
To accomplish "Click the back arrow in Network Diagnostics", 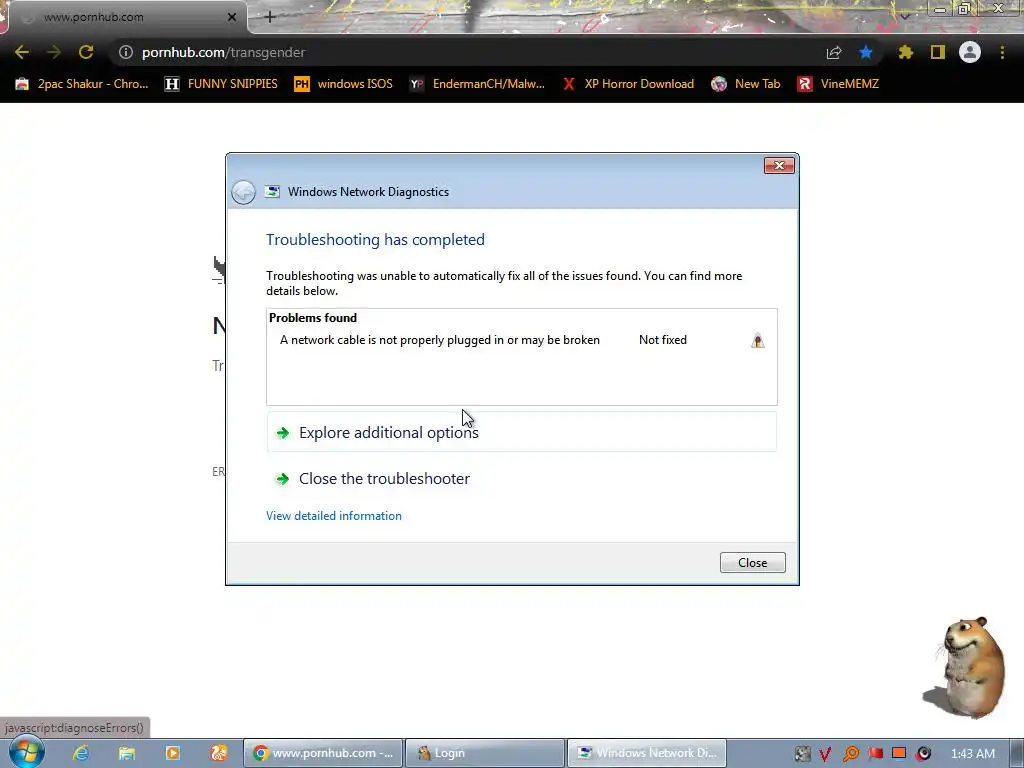I will click(244, 192).
